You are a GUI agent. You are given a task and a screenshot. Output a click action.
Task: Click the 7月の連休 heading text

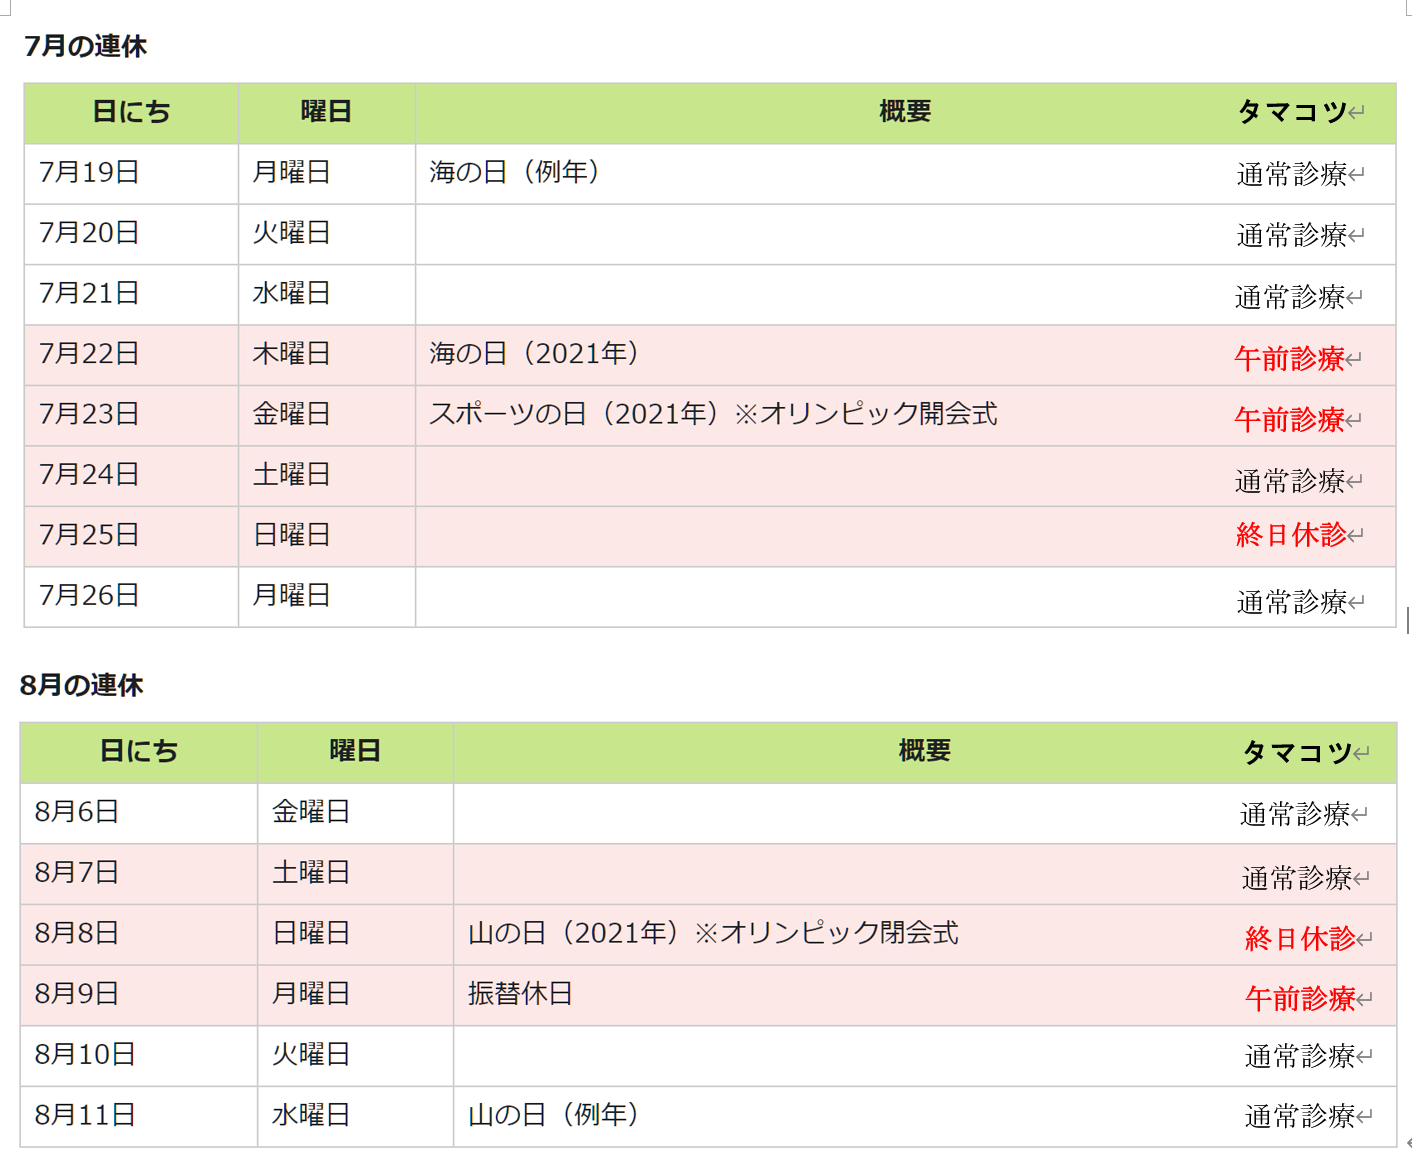tap(85, 46)
